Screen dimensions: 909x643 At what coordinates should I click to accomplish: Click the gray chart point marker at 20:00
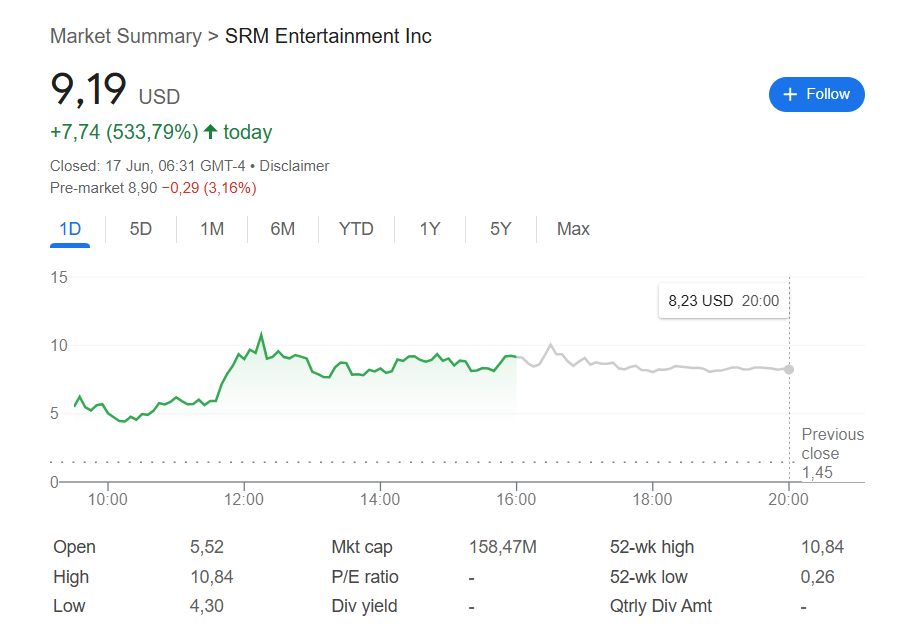[789, 369]
